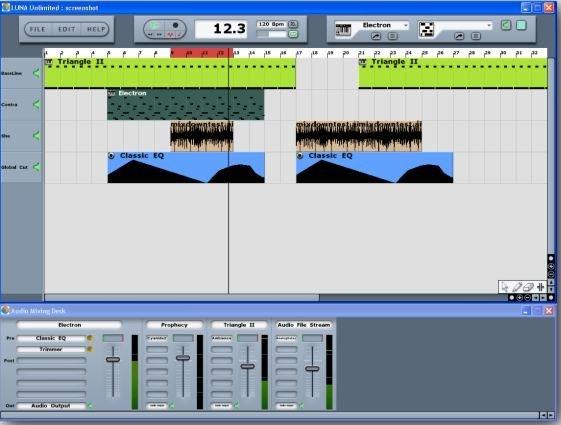Click the Electron channel name in mixer

(69, 325)
